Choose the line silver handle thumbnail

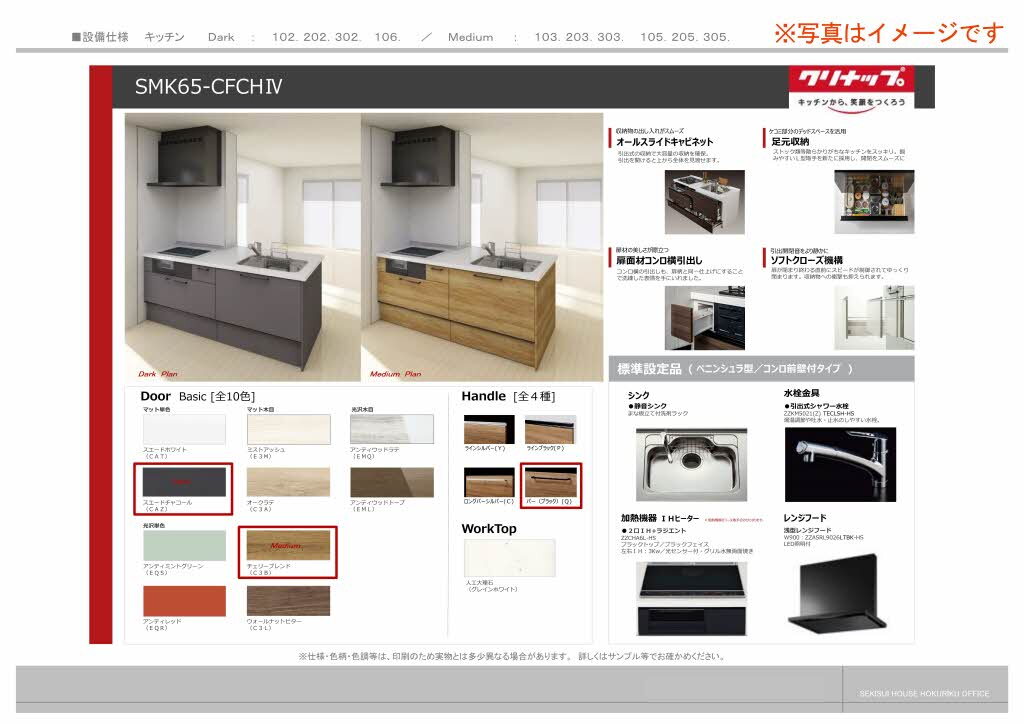[489, 430]
